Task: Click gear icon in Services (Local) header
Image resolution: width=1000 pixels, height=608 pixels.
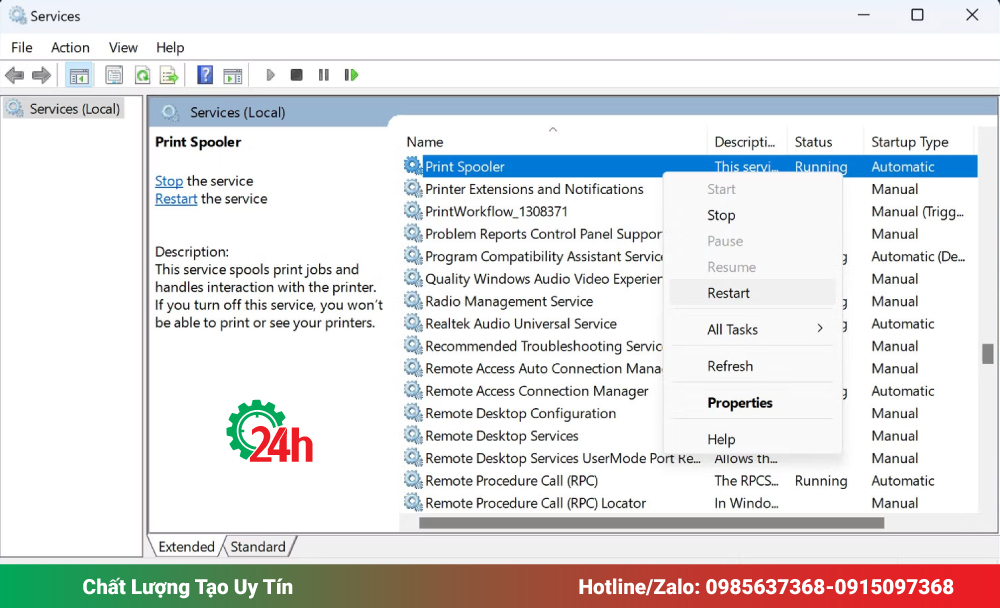Action: click(170, 112)
